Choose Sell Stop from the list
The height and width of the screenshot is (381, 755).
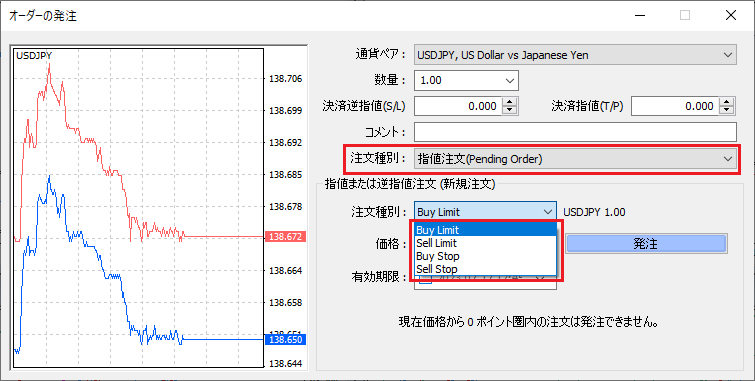(485, 269)
